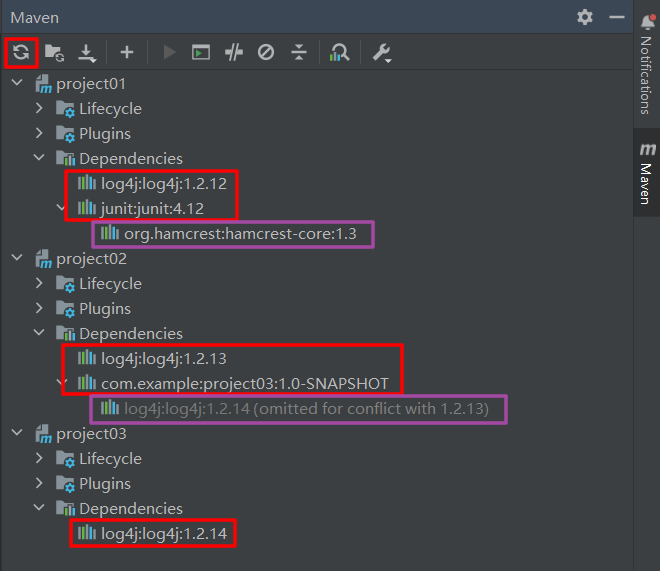
Task: Click Plugins label in project02
Action: coord(105,309)
